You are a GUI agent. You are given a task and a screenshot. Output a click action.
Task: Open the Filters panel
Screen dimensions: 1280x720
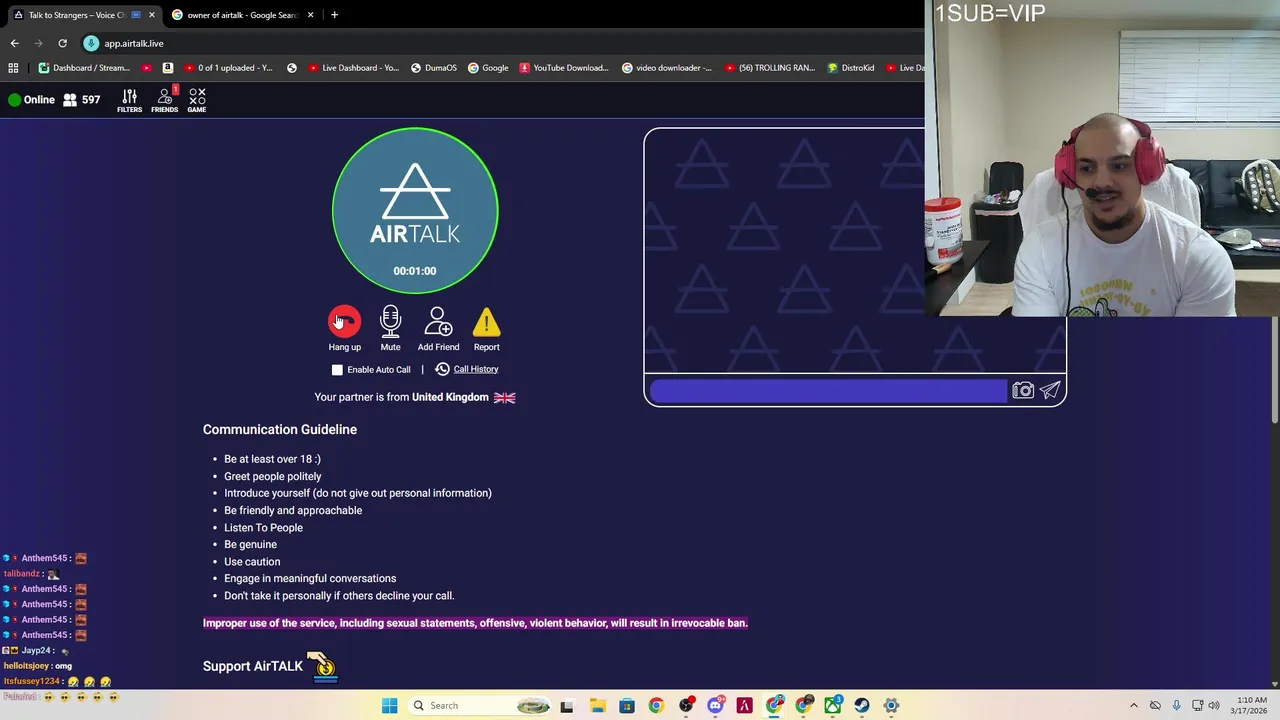click(x=129, y=100)
